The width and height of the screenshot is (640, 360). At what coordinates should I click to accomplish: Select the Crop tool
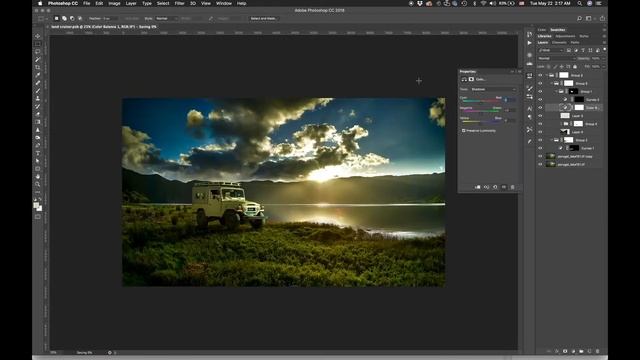[38, 67]
